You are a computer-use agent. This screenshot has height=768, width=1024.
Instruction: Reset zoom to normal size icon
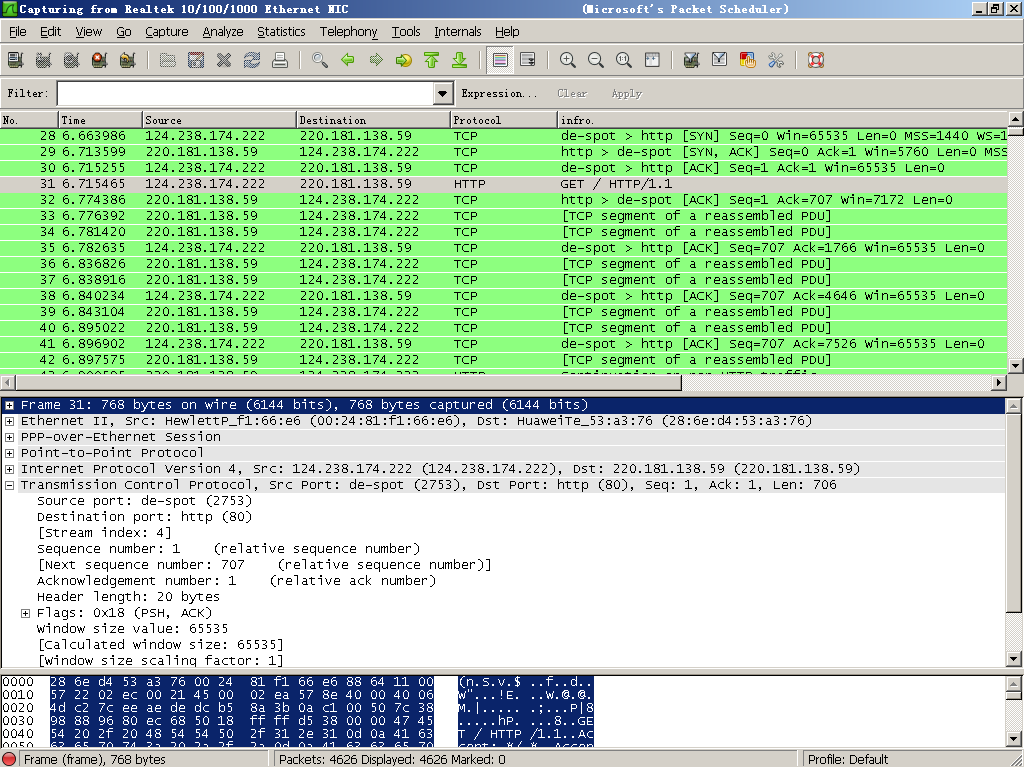[624, 60]
